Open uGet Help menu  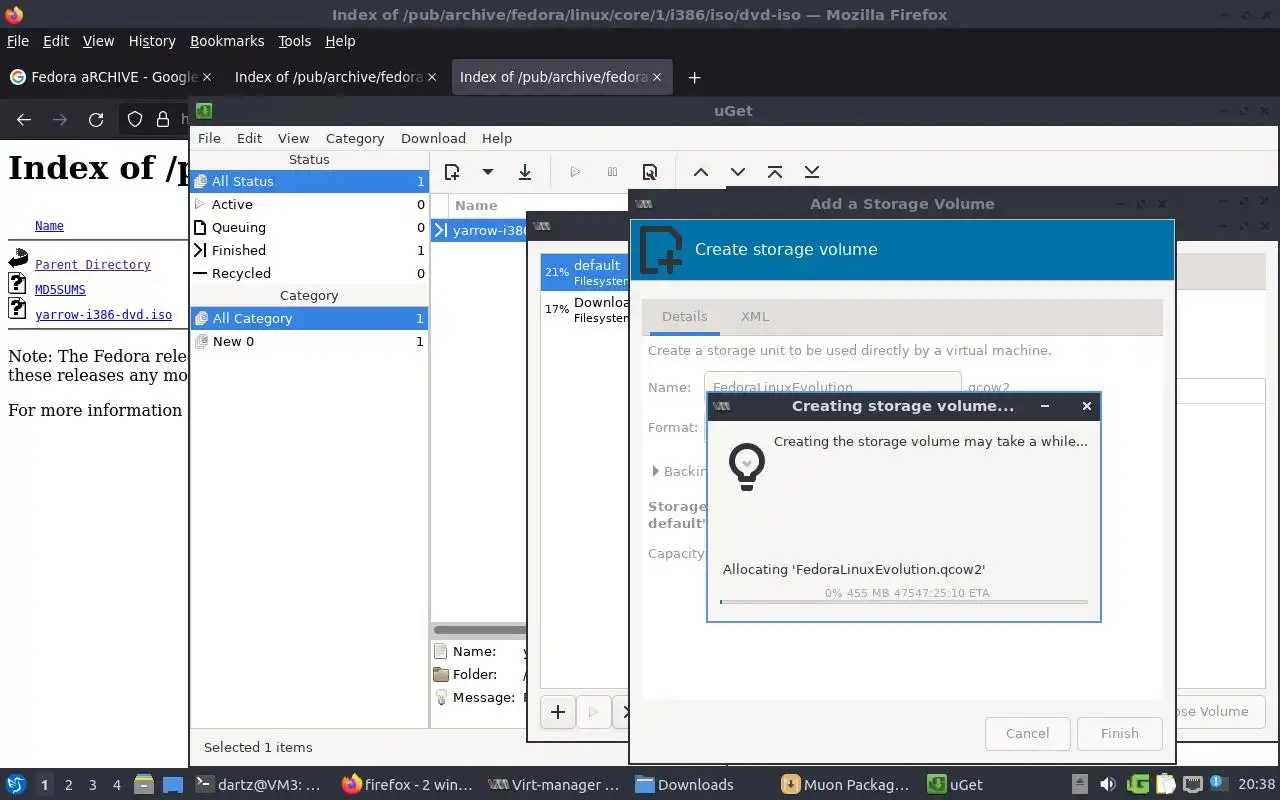(x=497, y=138)
